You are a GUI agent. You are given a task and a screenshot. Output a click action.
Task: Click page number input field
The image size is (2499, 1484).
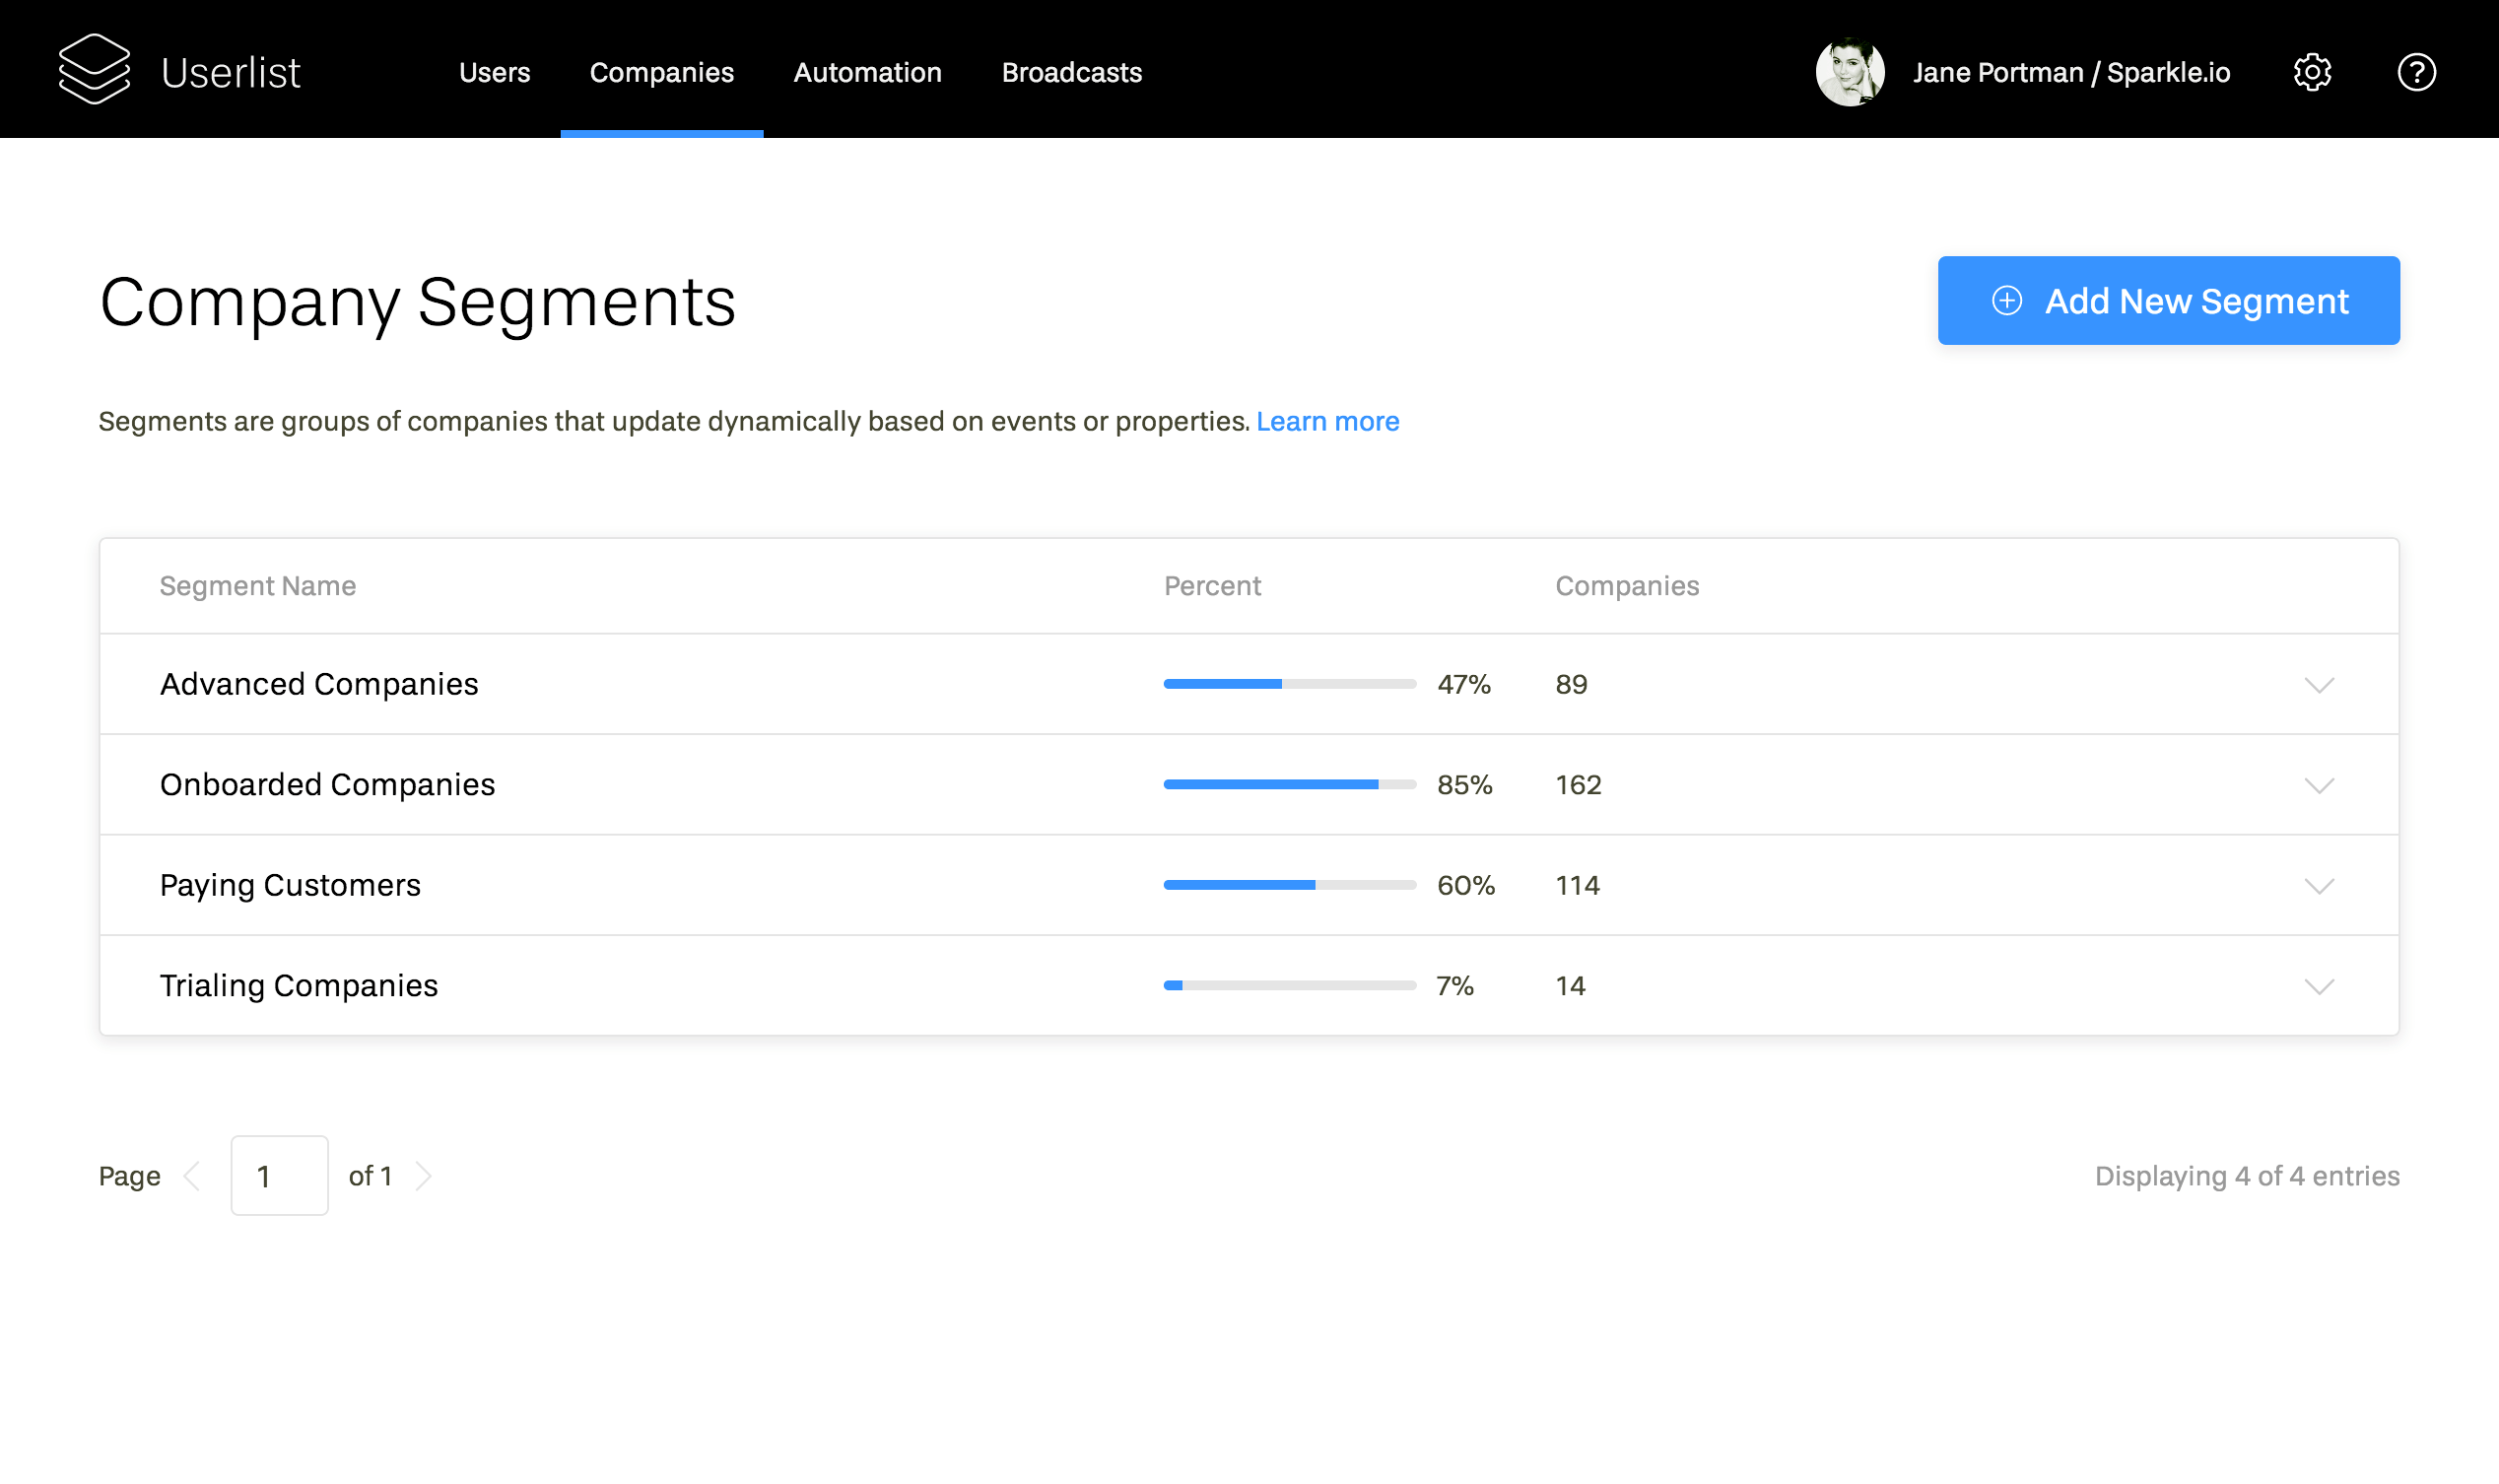[277, 1175]
